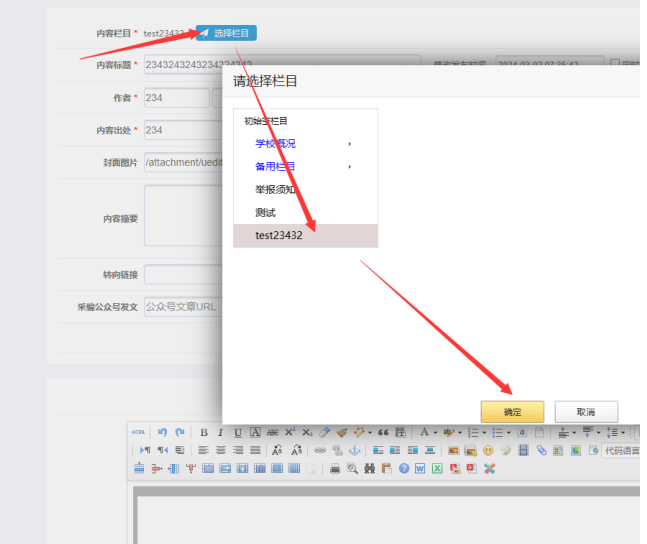Toggle italic text formatting
The width and height of the screenshot is (647, 544).
tap(220, 432)
